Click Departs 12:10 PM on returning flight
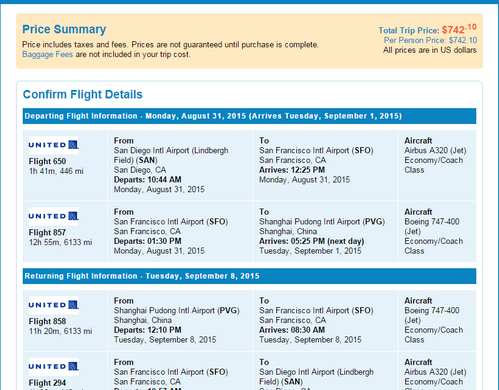The image size is (499, 390). click(148, 330)
